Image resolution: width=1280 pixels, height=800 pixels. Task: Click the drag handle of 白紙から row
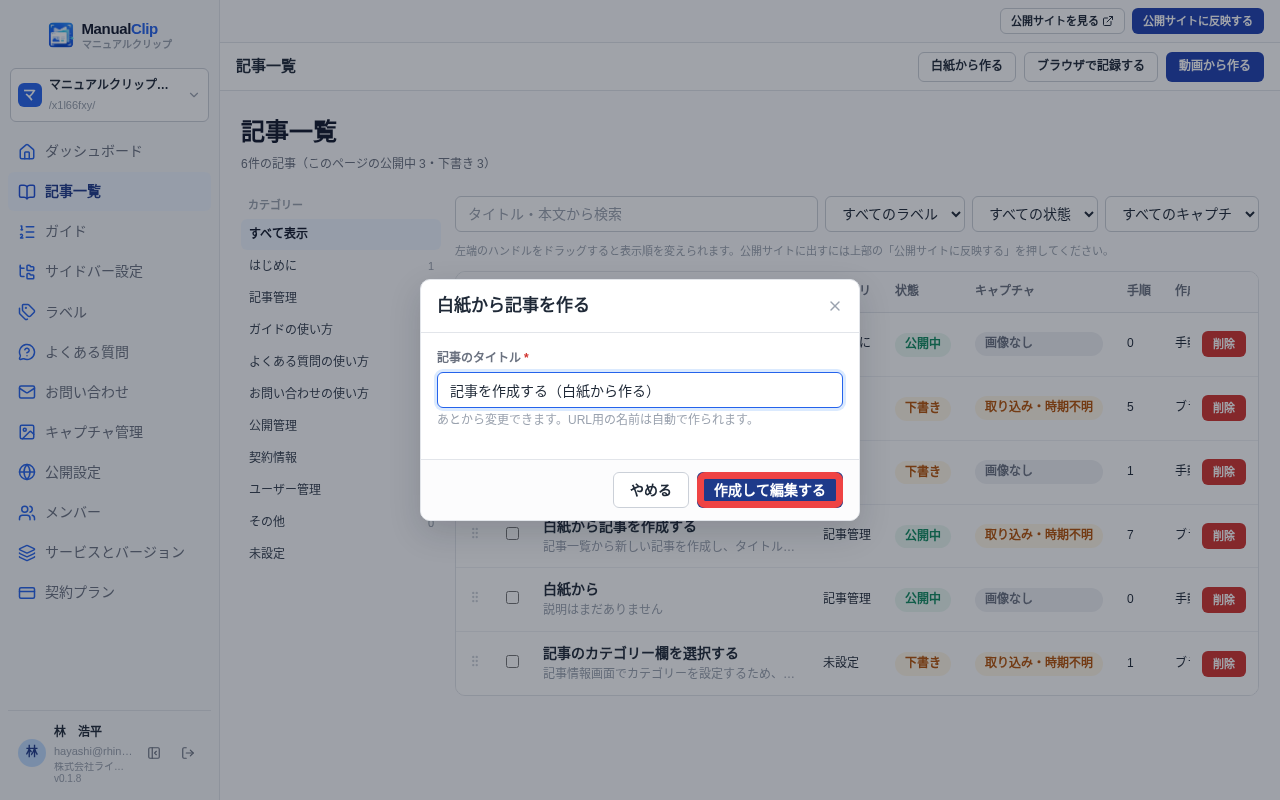475,597
